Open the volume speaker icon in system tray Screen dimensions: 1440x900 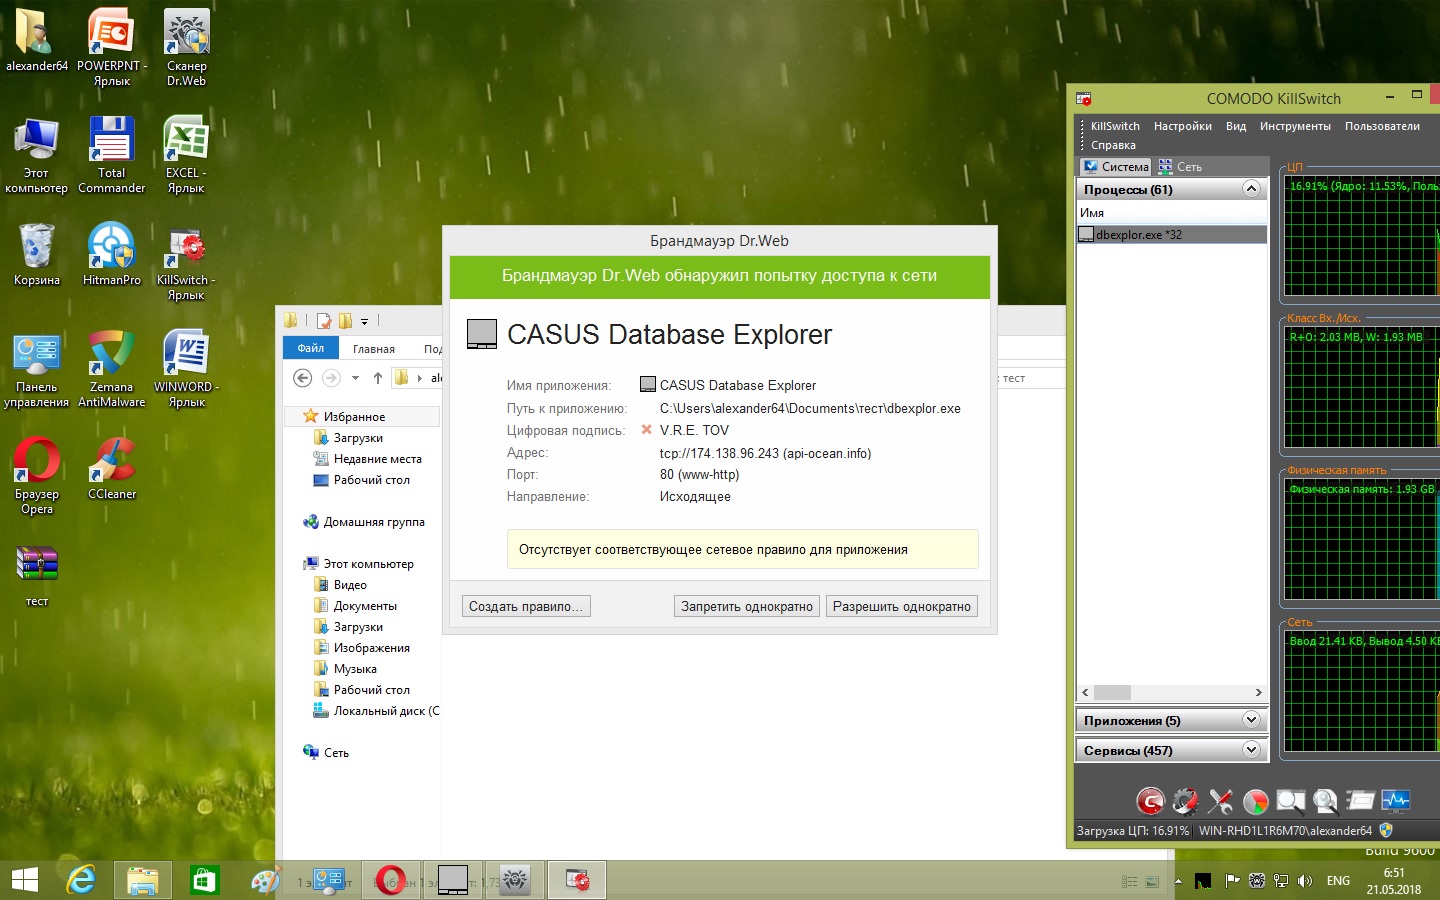tap(1304, 881)
